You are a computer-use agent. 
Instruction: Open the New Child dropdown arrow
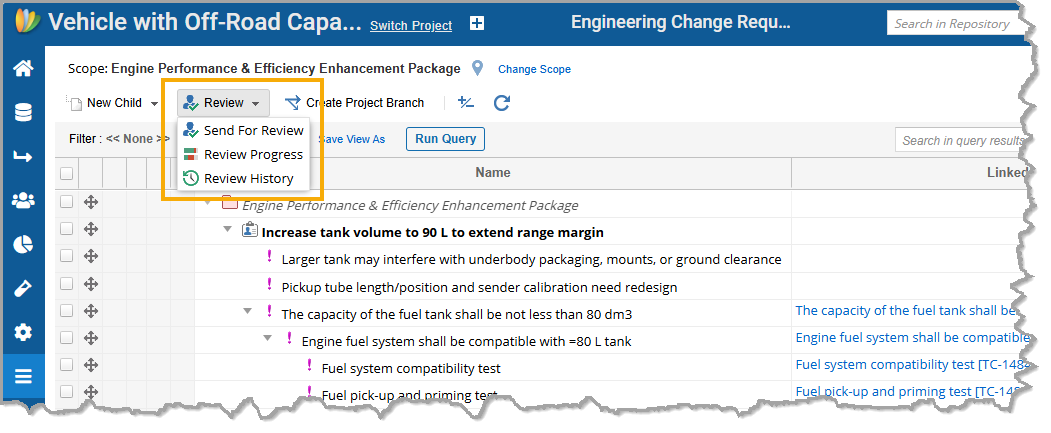click(155, 103)
